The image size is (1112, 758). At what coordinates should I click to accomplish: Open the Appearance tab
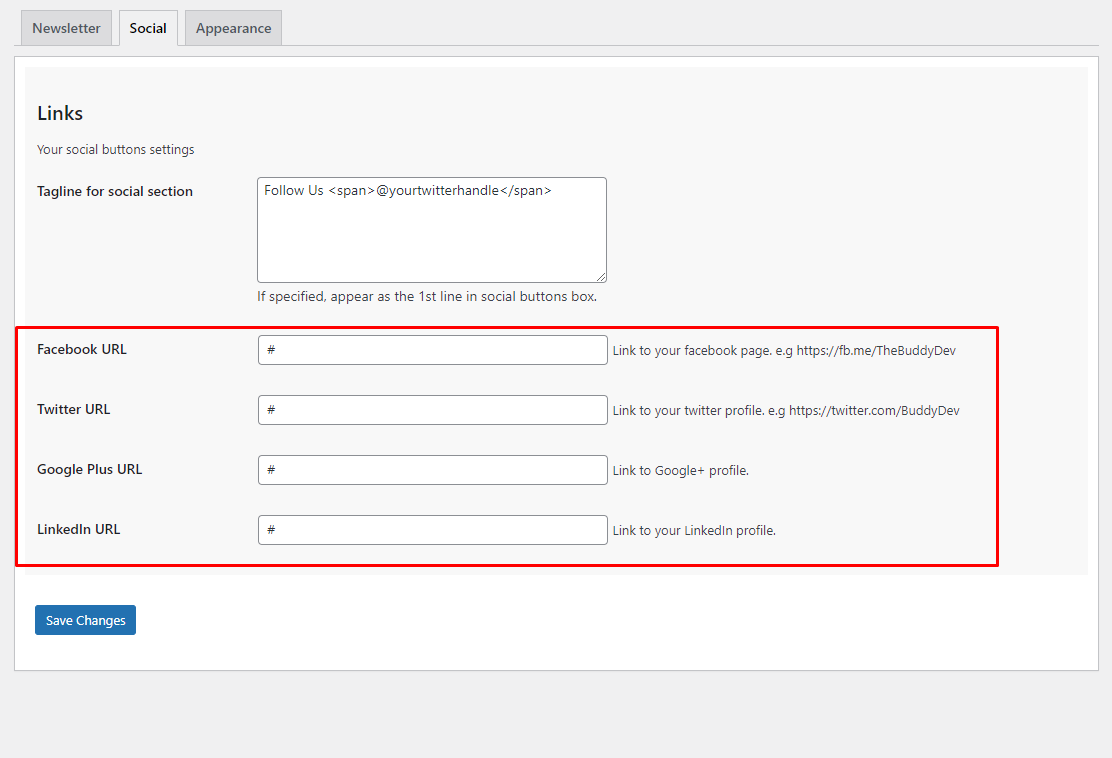pyautogui.click(x=233, y=28)
